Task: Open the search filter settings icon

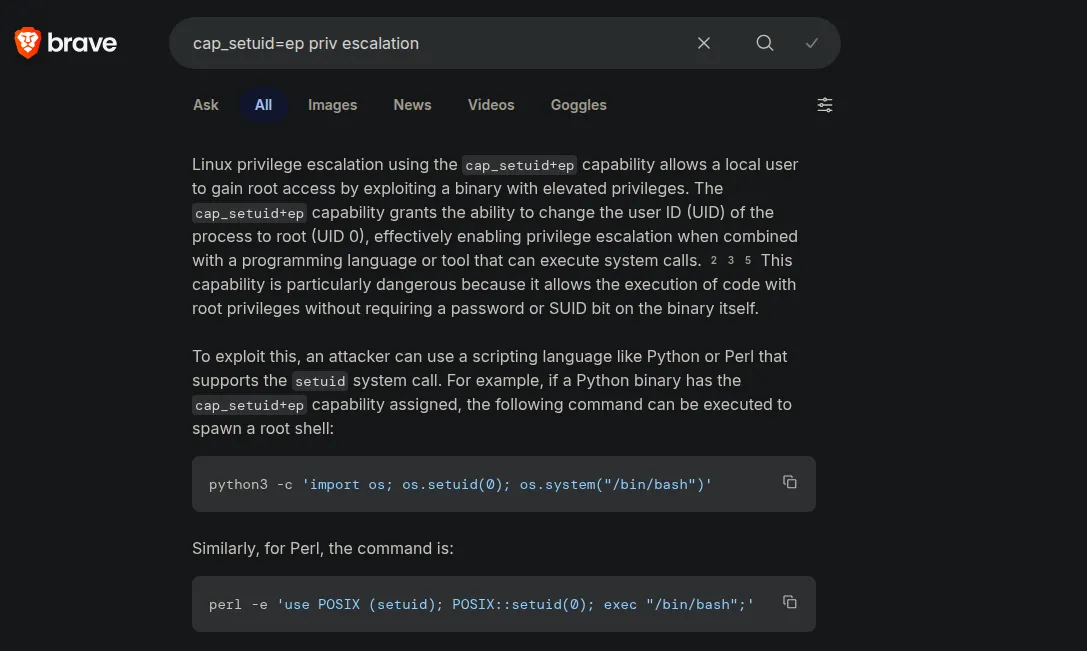Action: click(825, 105)
